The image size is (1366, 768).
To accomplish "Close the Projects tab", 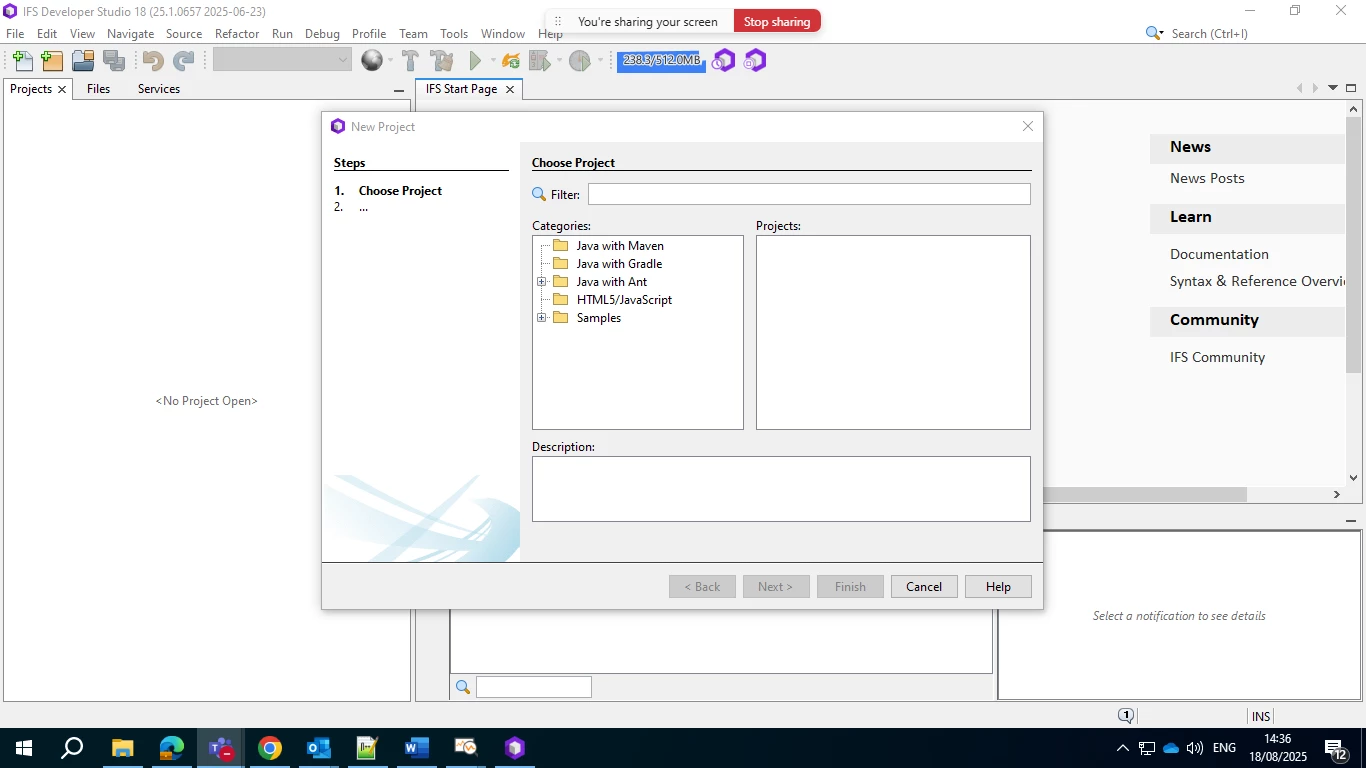I will point(61,89).
